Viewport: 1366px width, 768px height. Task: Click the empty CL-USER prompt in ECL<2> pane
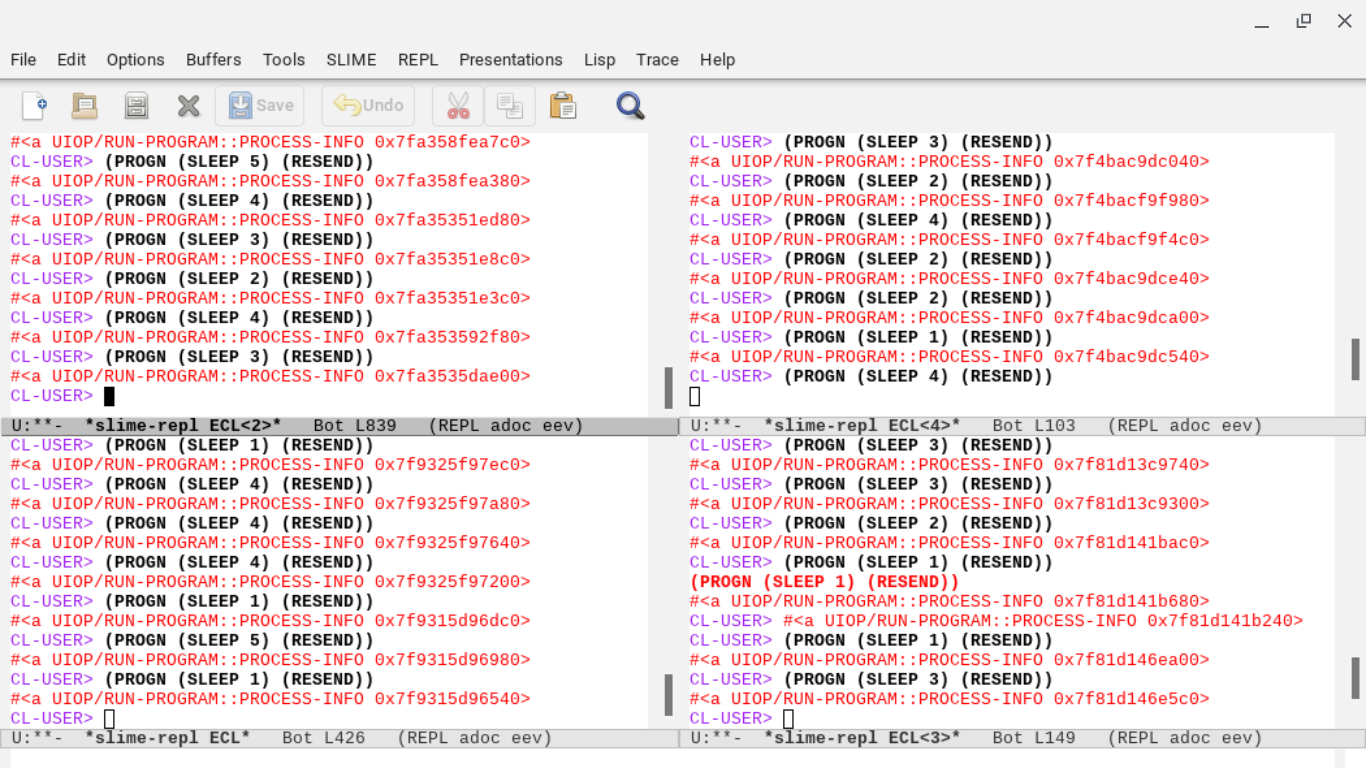point(109,396)
